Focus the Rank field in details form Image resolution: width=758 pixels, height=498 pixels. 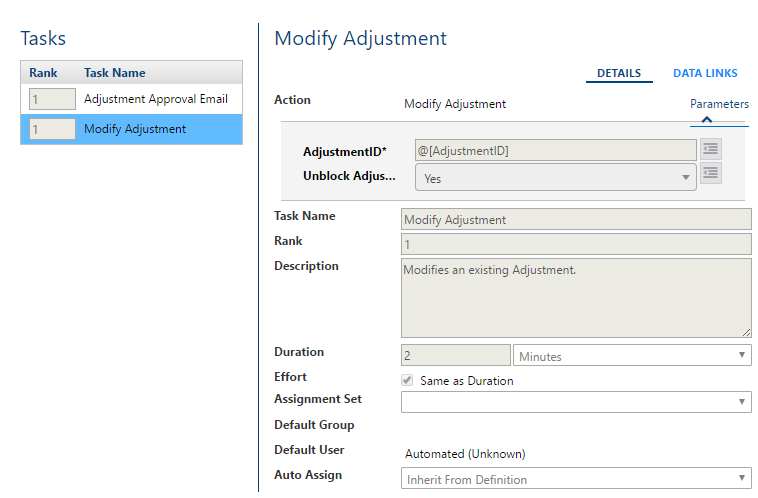tap(575, 245)
